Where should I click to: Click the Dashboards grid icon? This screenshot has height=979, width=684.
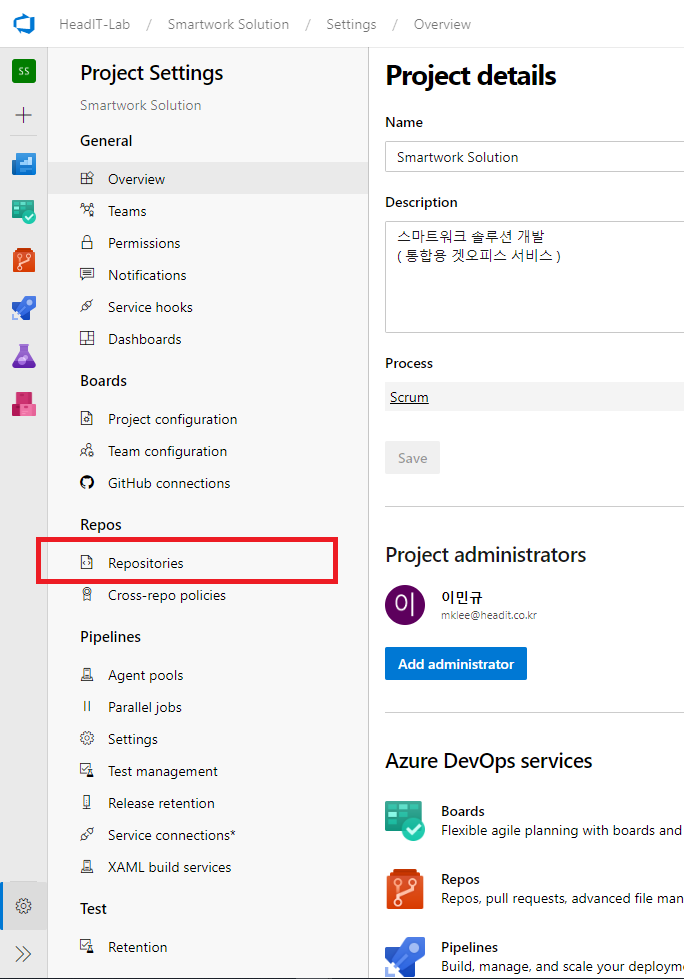point(87,338)
